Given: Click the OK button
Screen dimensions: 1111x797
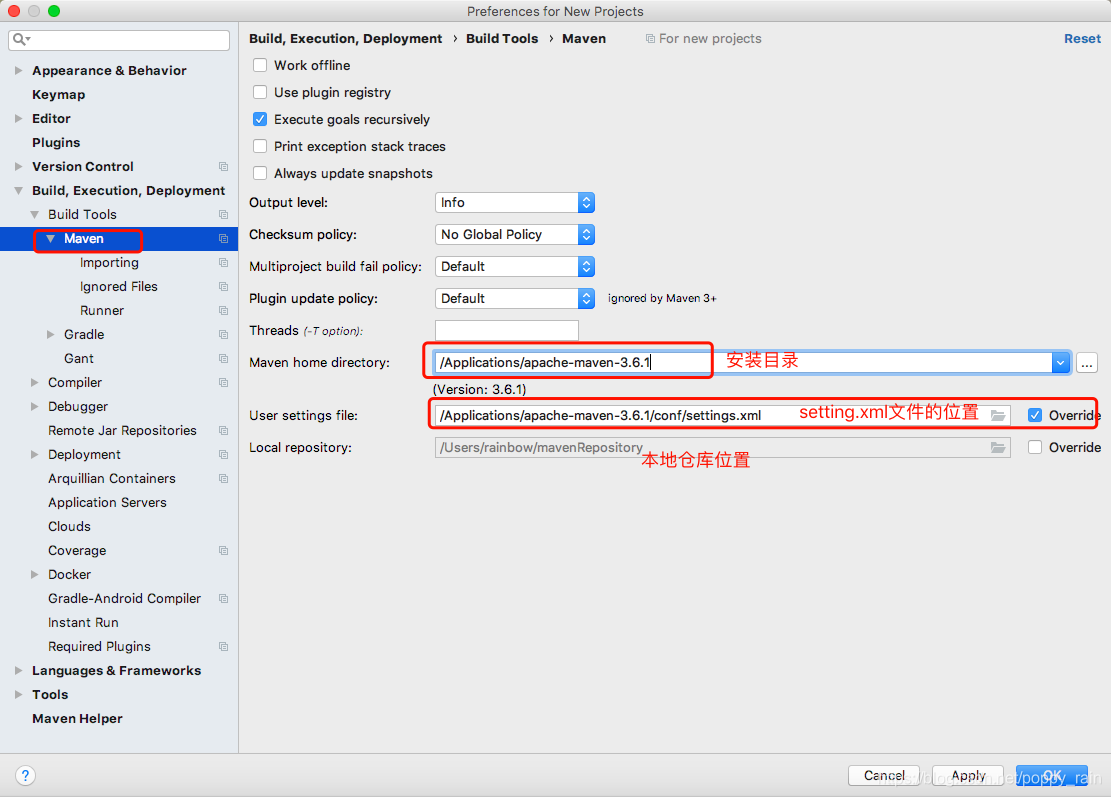Looking at the screenshot, I should 1051,776.
